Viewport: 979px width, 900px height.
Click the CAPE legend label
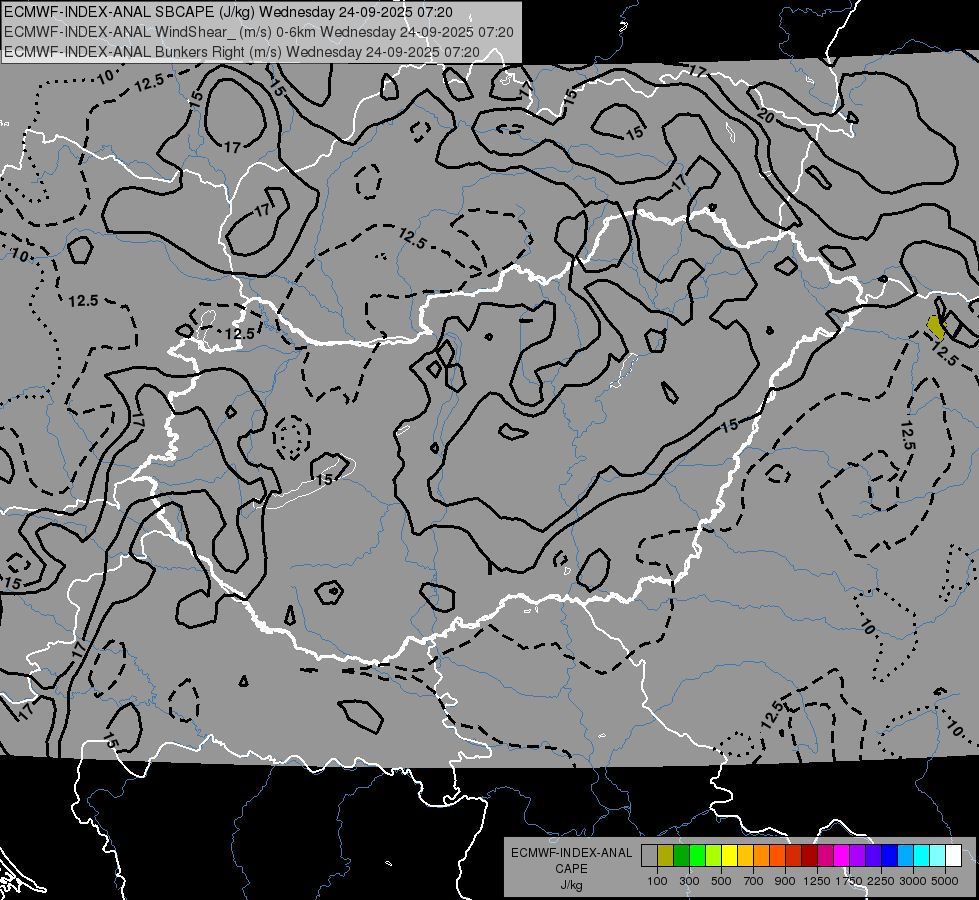[571, 869]
